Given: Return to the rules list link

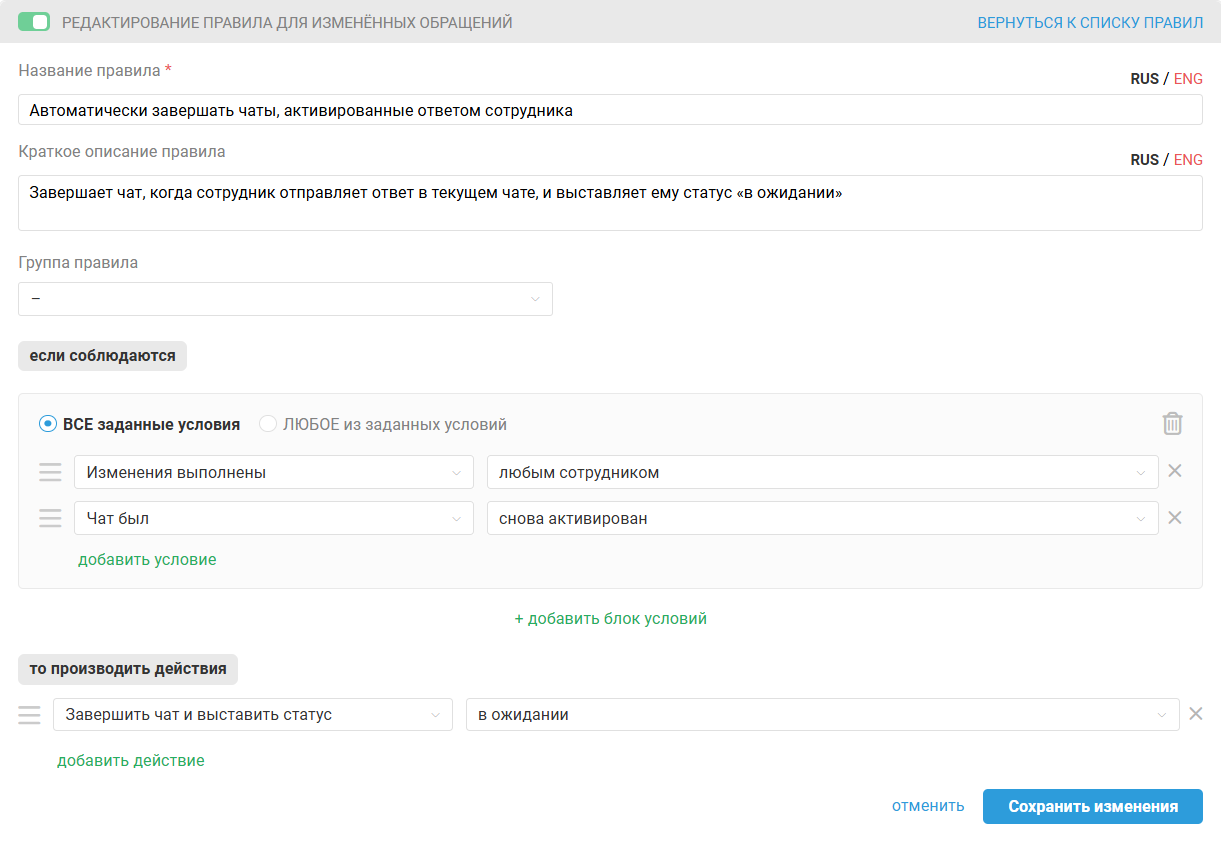Looking at the screenshot, I should tap(1090, 22).
